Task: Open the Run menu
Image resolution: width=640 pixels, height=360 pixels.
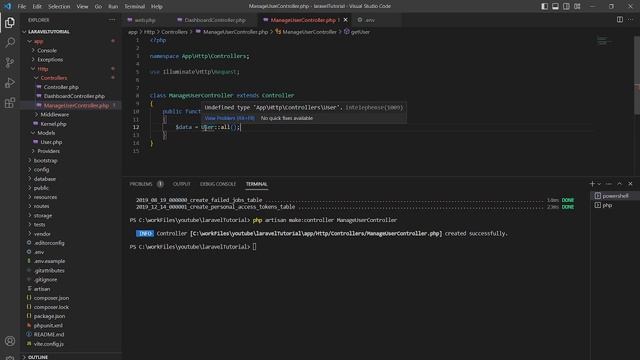Action: click(113, 7)
